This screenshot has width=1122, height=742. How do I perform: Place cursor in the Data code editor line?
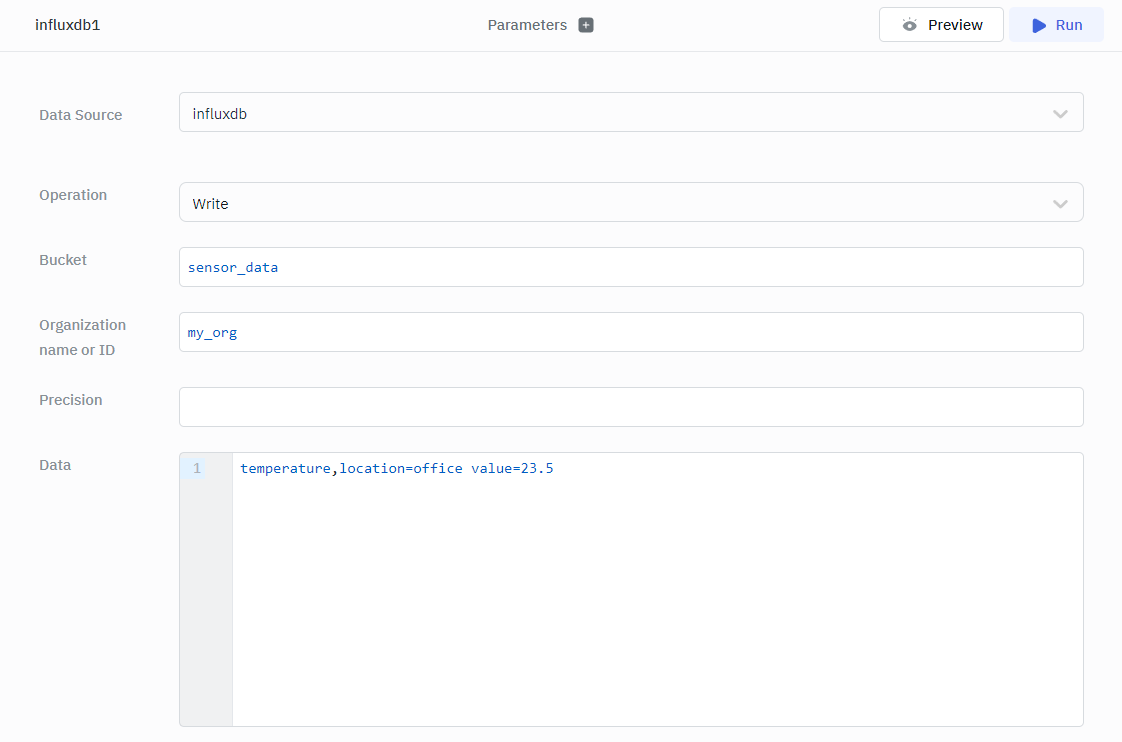point(650,468)
